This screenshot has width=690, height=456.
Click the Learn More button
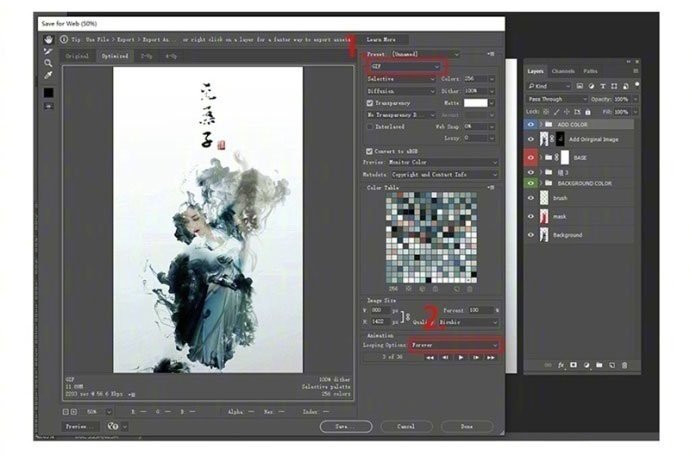click(381, 39)
